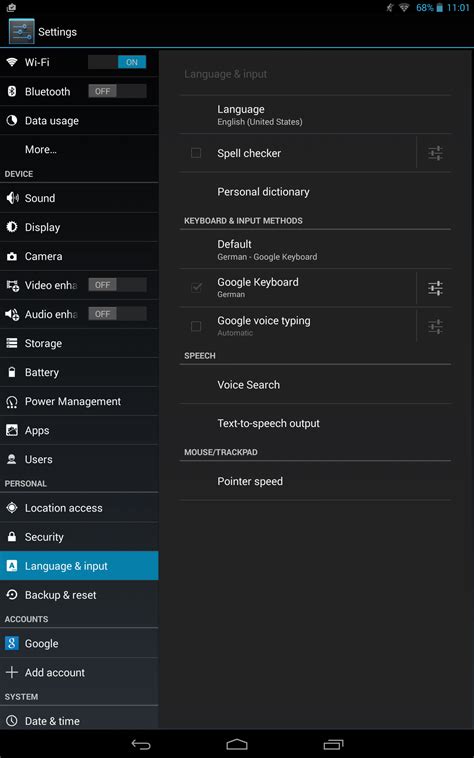Select Apps in sidebar
The image size is (474, 758).
[79, 430]
